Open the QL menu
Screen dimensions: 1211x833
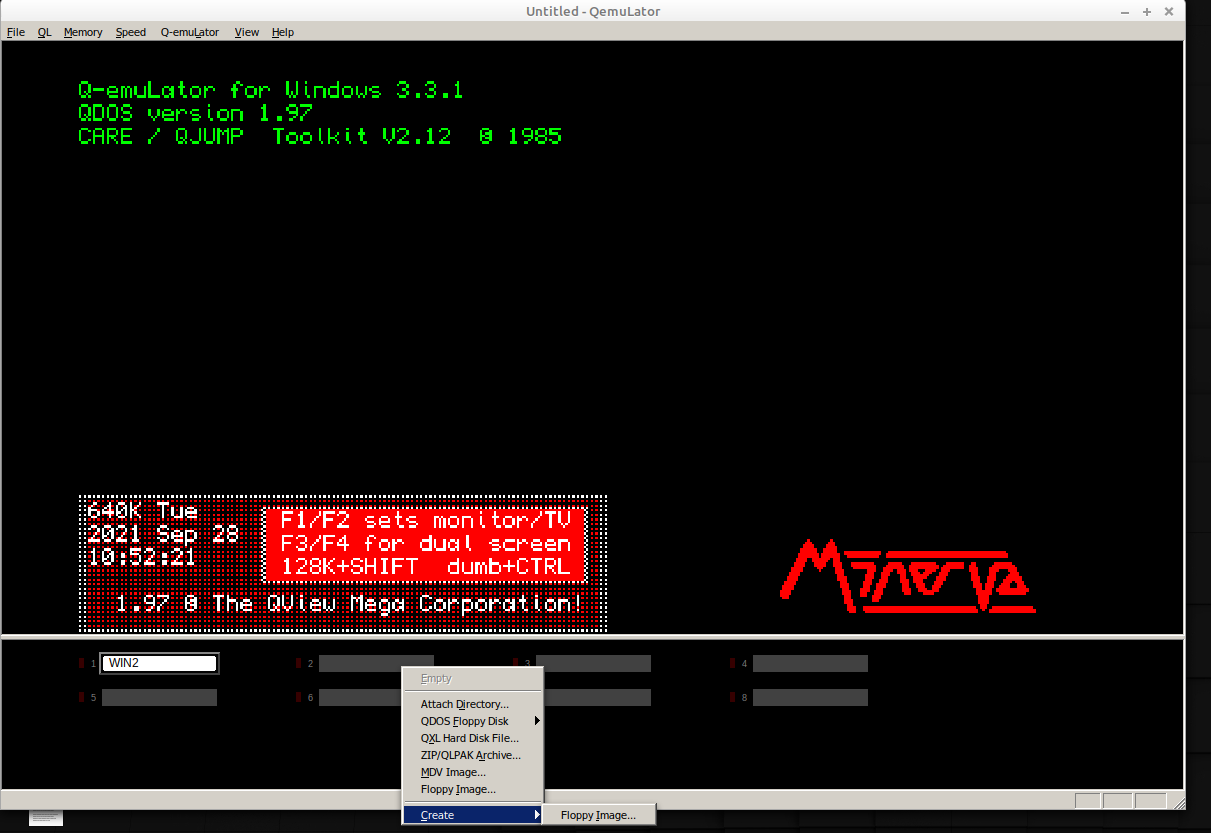point(45,32)
